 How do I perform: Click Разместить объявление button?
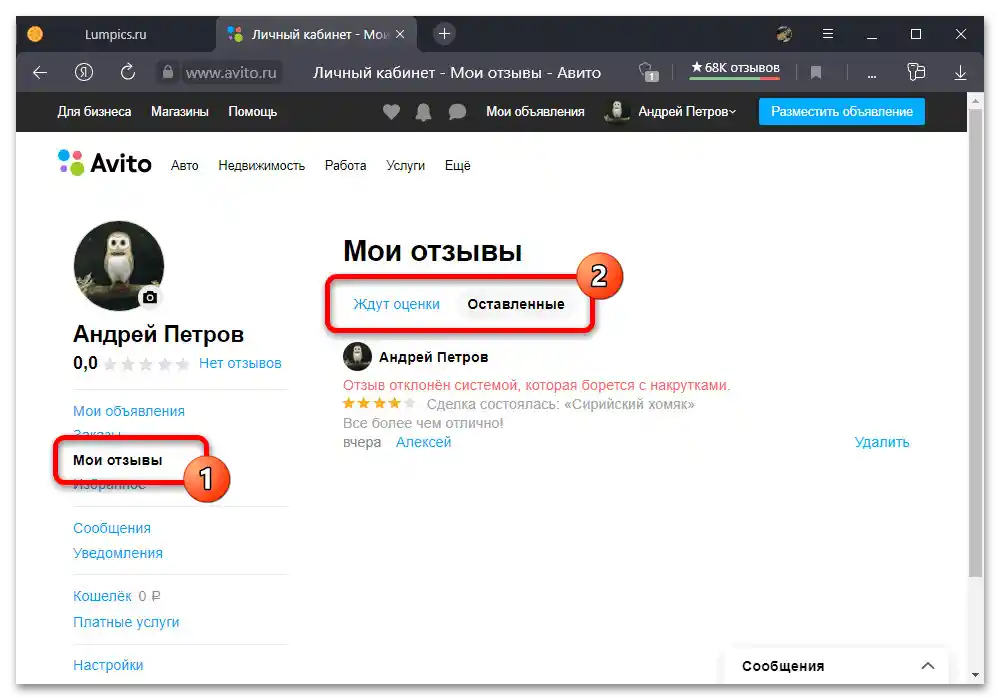pos(841,112)
